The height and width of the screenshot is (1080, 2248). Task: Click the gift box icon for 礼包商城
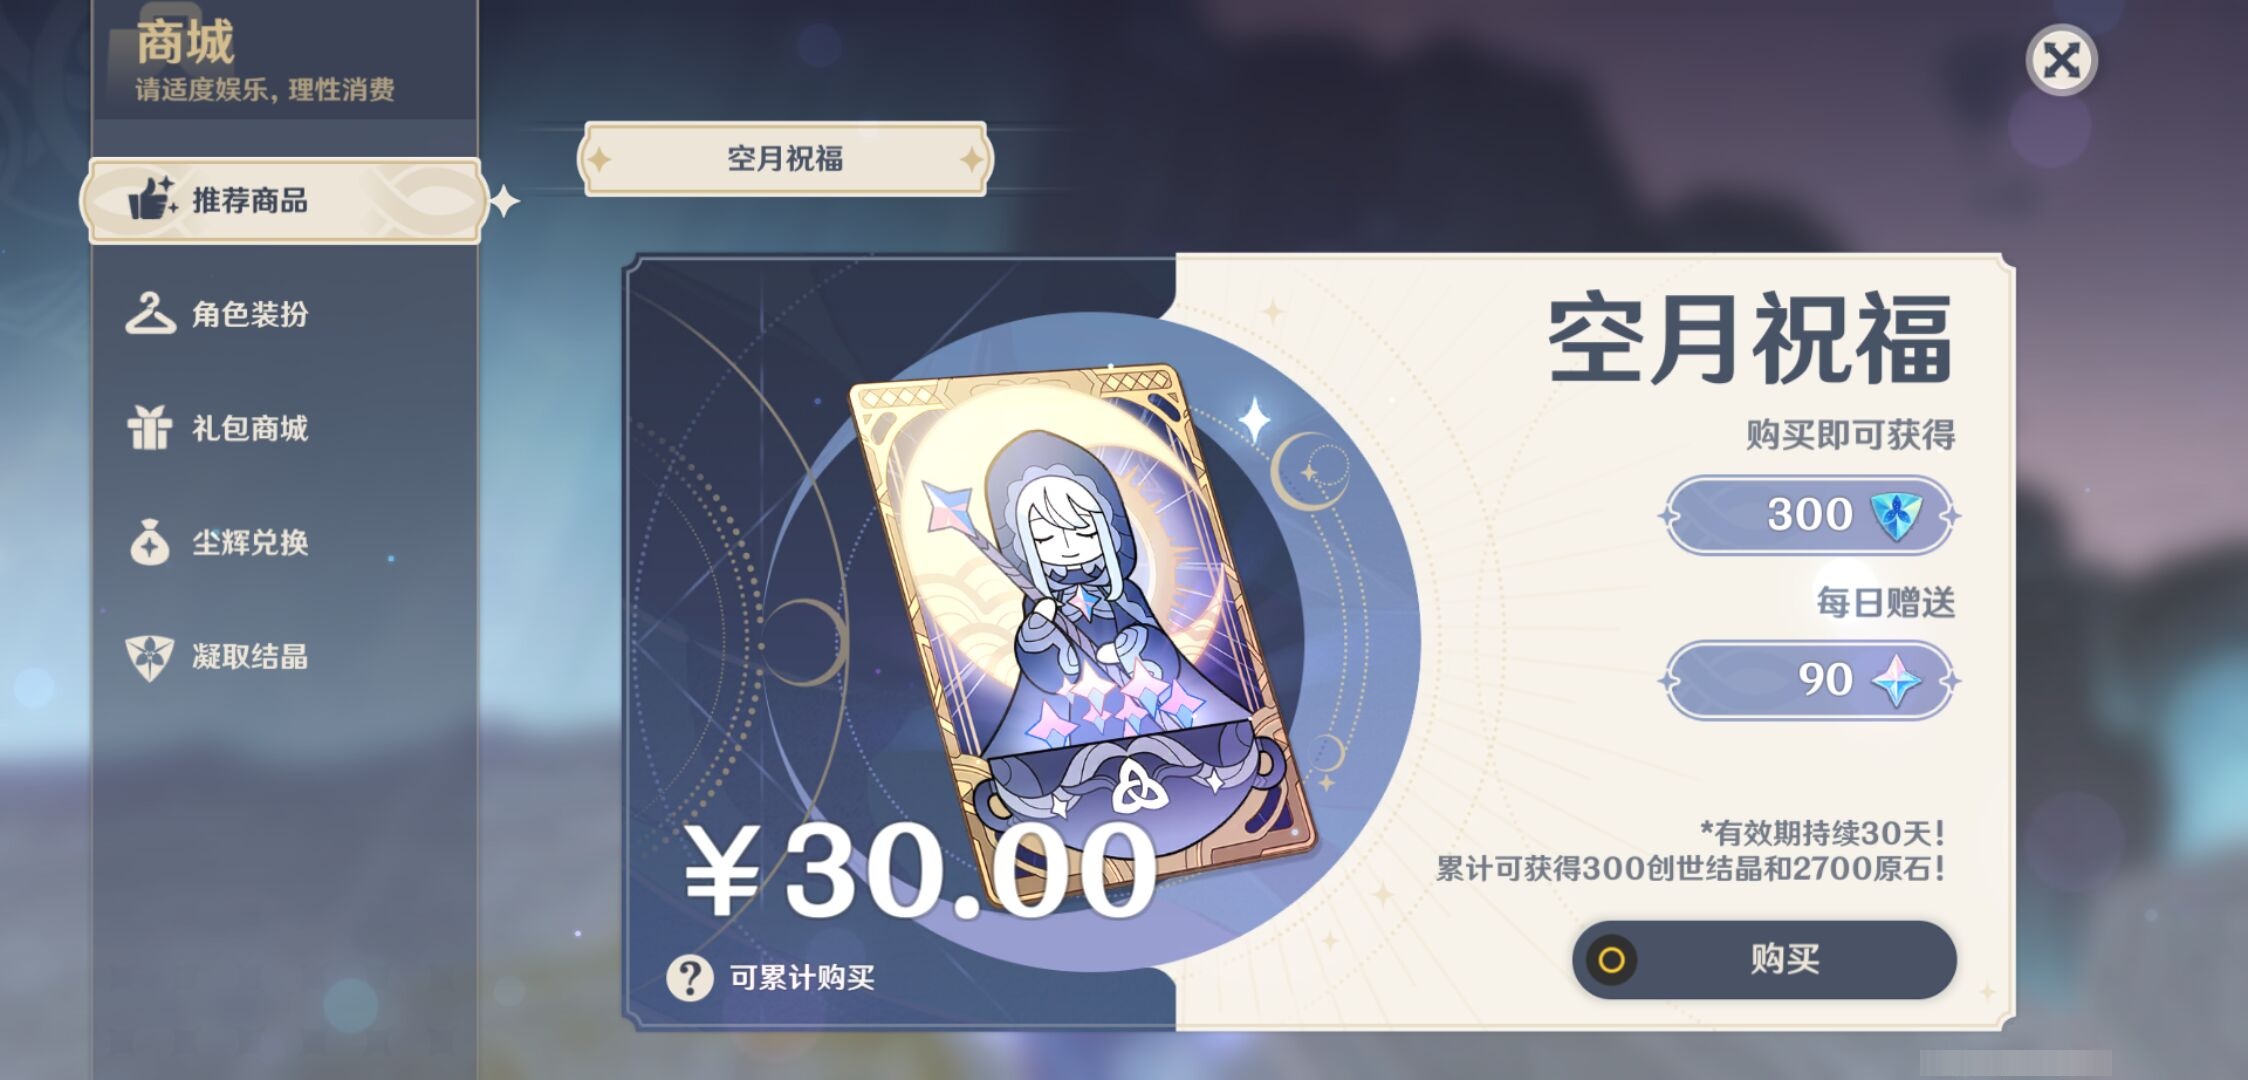coord(150,427)
